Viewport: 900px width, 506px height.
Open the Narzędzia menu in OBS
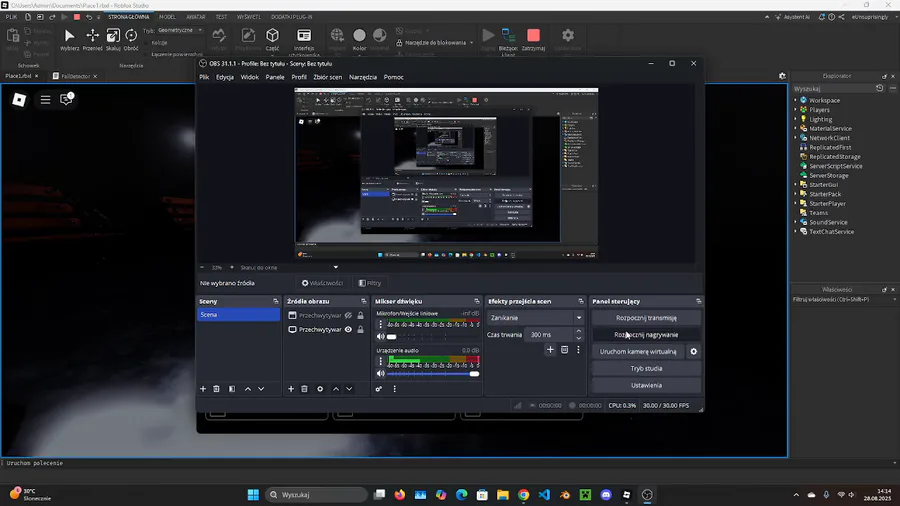pyautogui.click(x=363, y=77)
